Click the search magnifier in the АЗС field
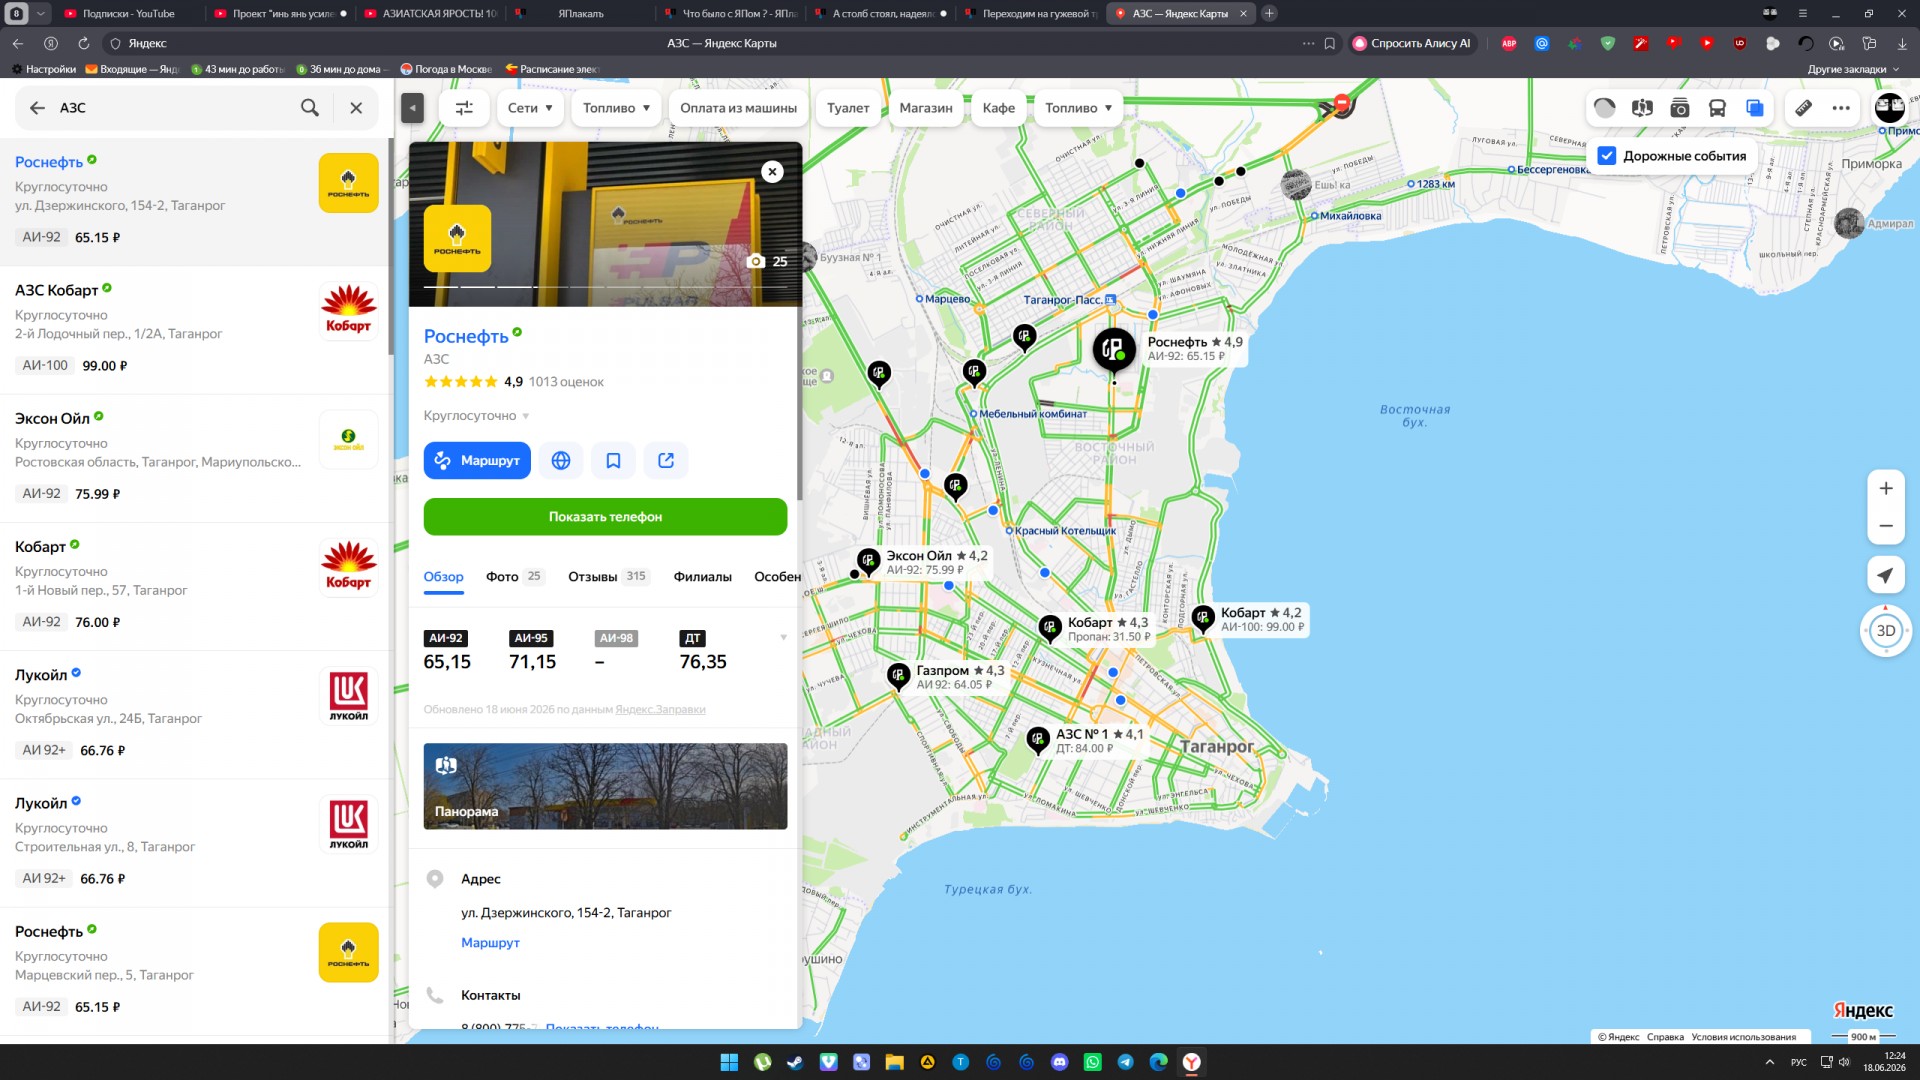The height and width of the screenshot is (1080, 1920). pos(310,108)
